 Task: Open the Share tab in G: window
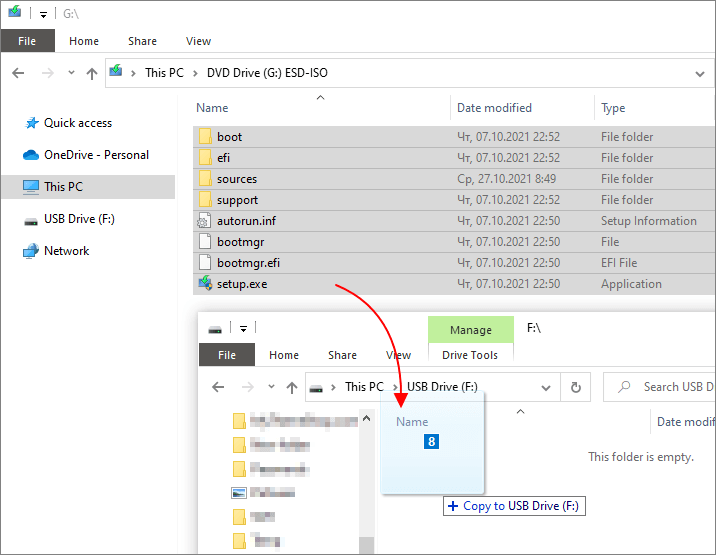[142, 41]
